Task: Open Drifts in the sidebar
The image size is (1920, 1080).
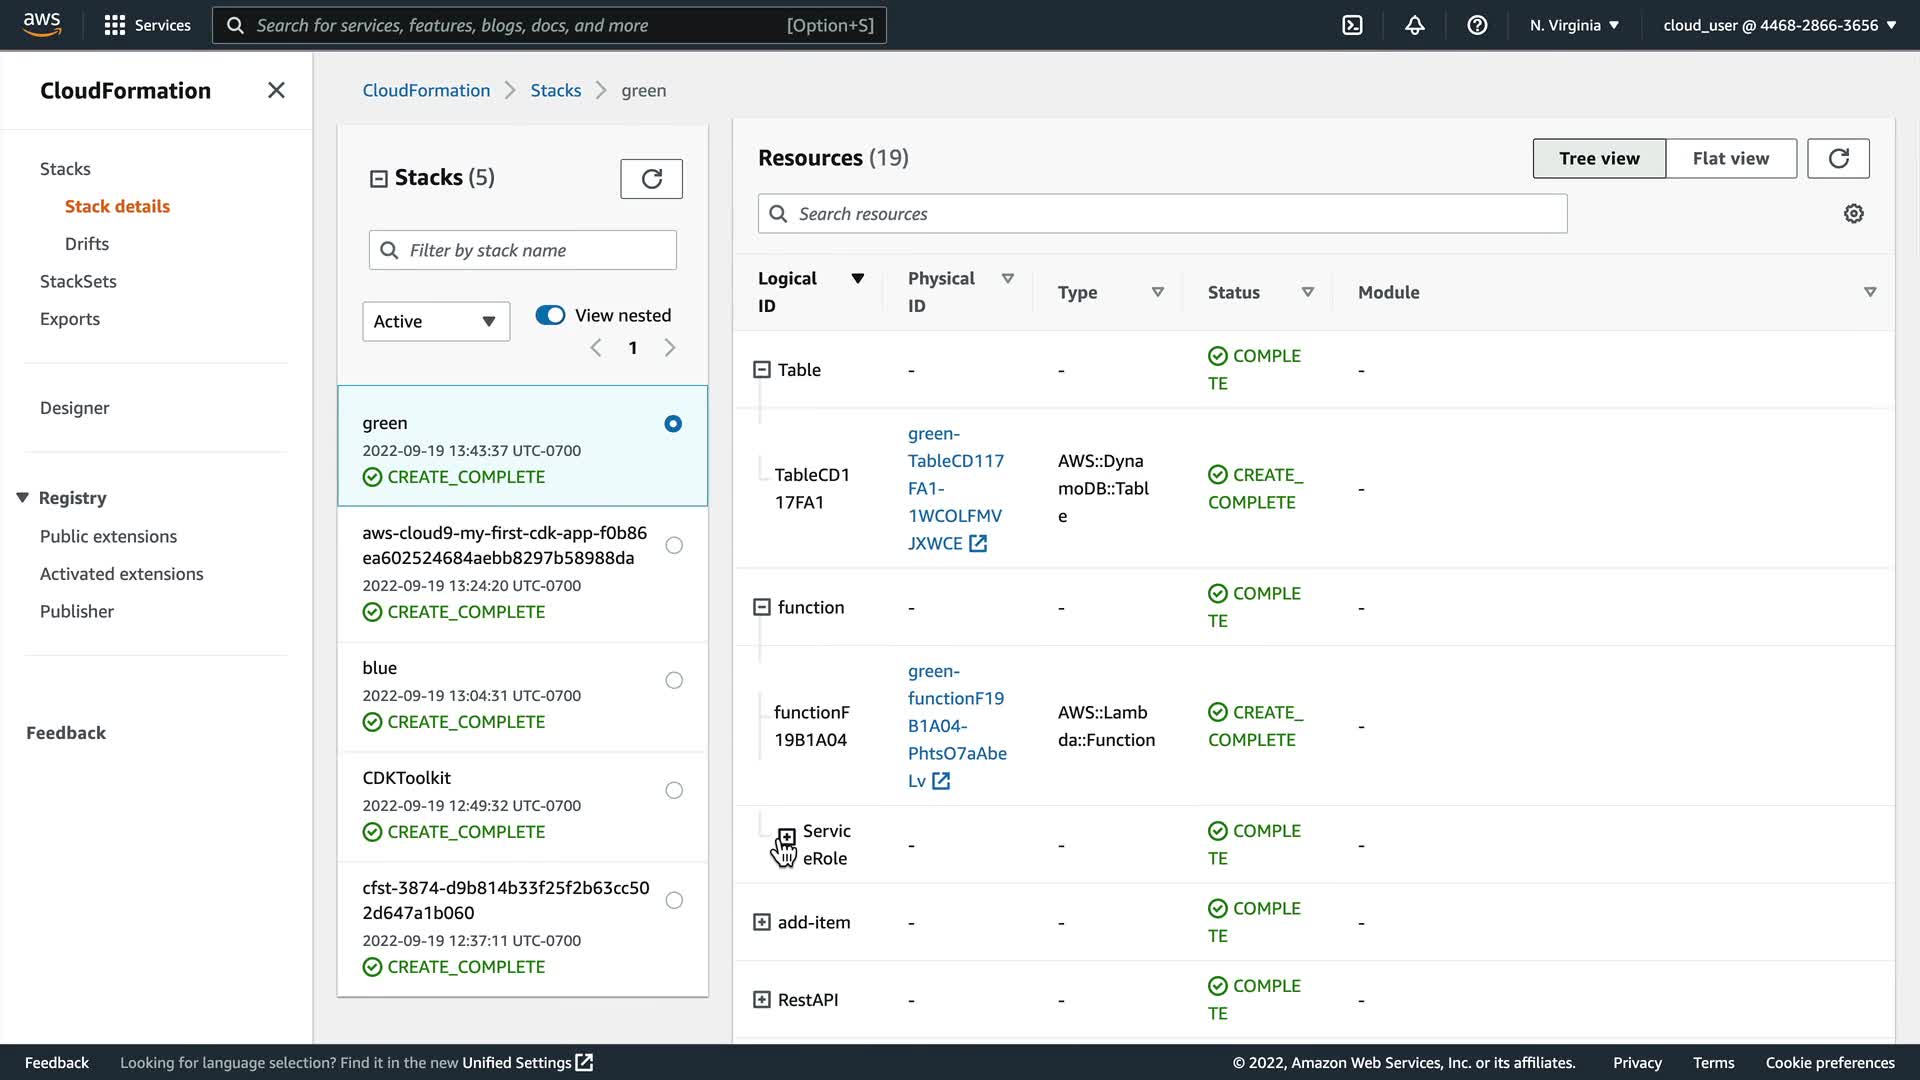Action: click(x=87, y=244)
